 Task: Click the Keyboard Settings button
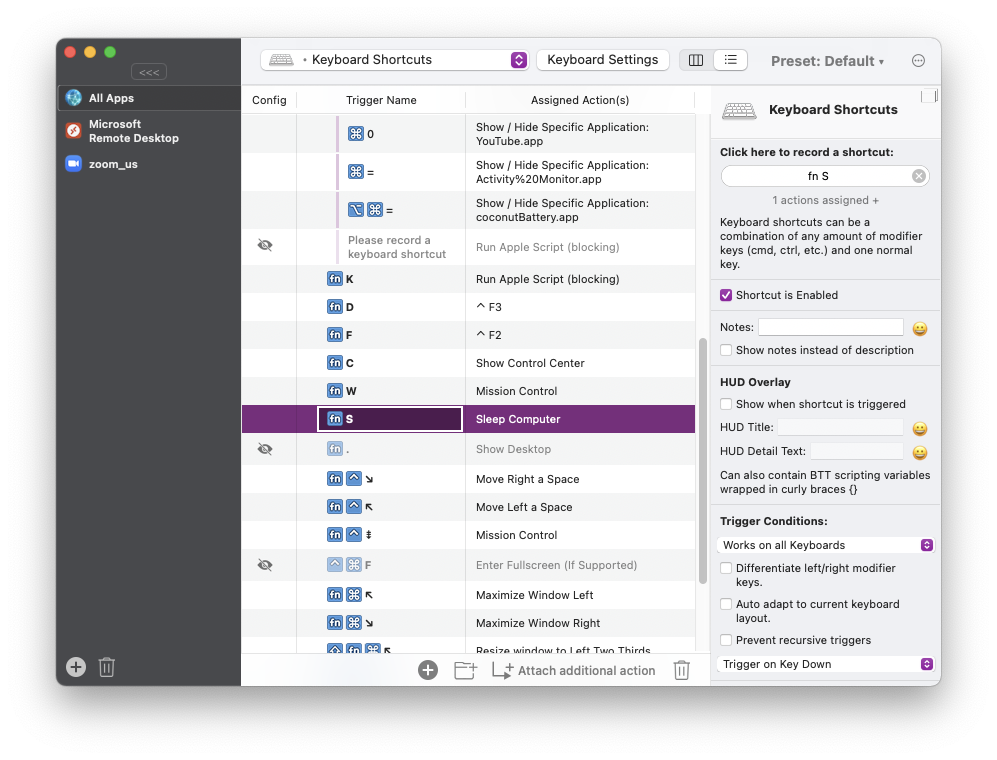coord(603,60)
